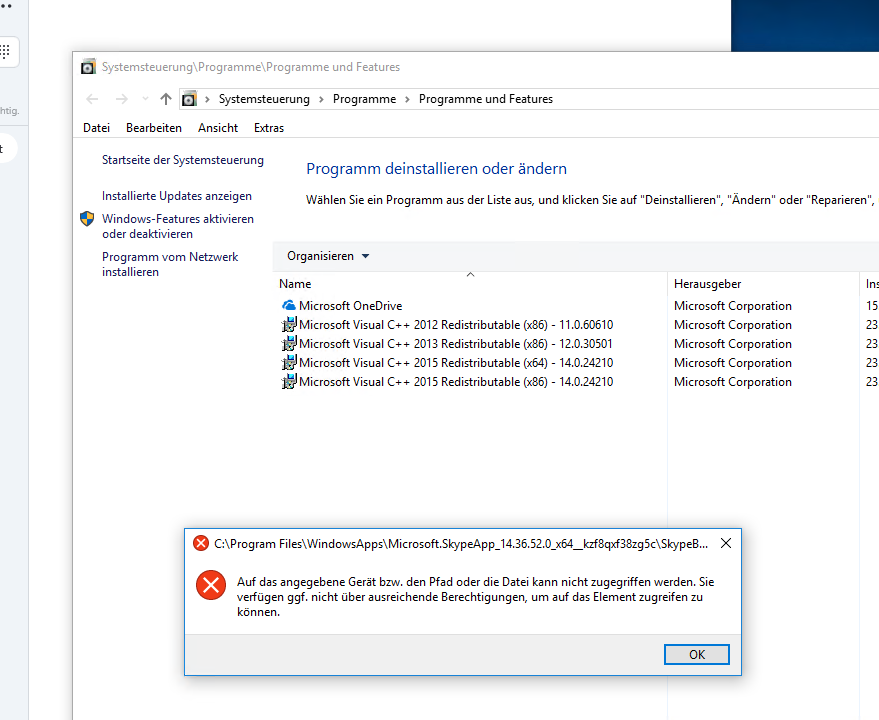Click the Programm deinstallieren oder ändern heading
Viewport: 879px width, 720px height.
click(436, 169)
